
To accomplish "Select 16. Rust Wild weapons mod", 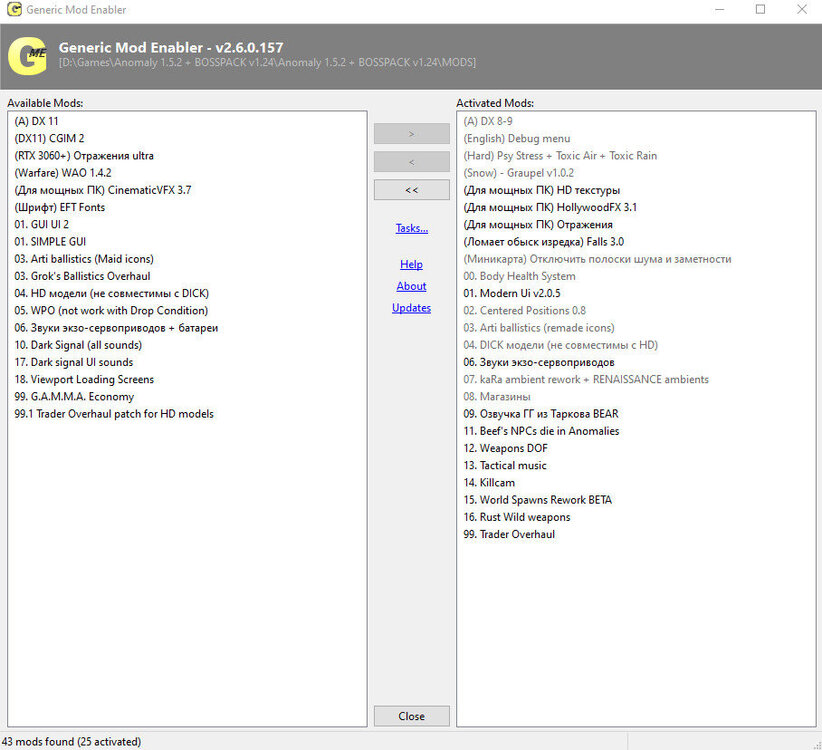I will [x=517, y=517].
